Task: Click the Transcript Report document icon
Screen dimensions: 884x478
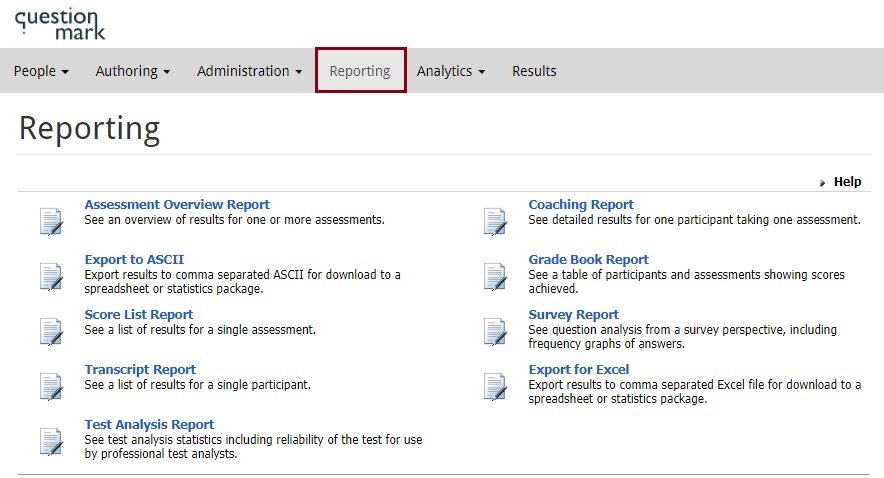Action: pos(51,386)
